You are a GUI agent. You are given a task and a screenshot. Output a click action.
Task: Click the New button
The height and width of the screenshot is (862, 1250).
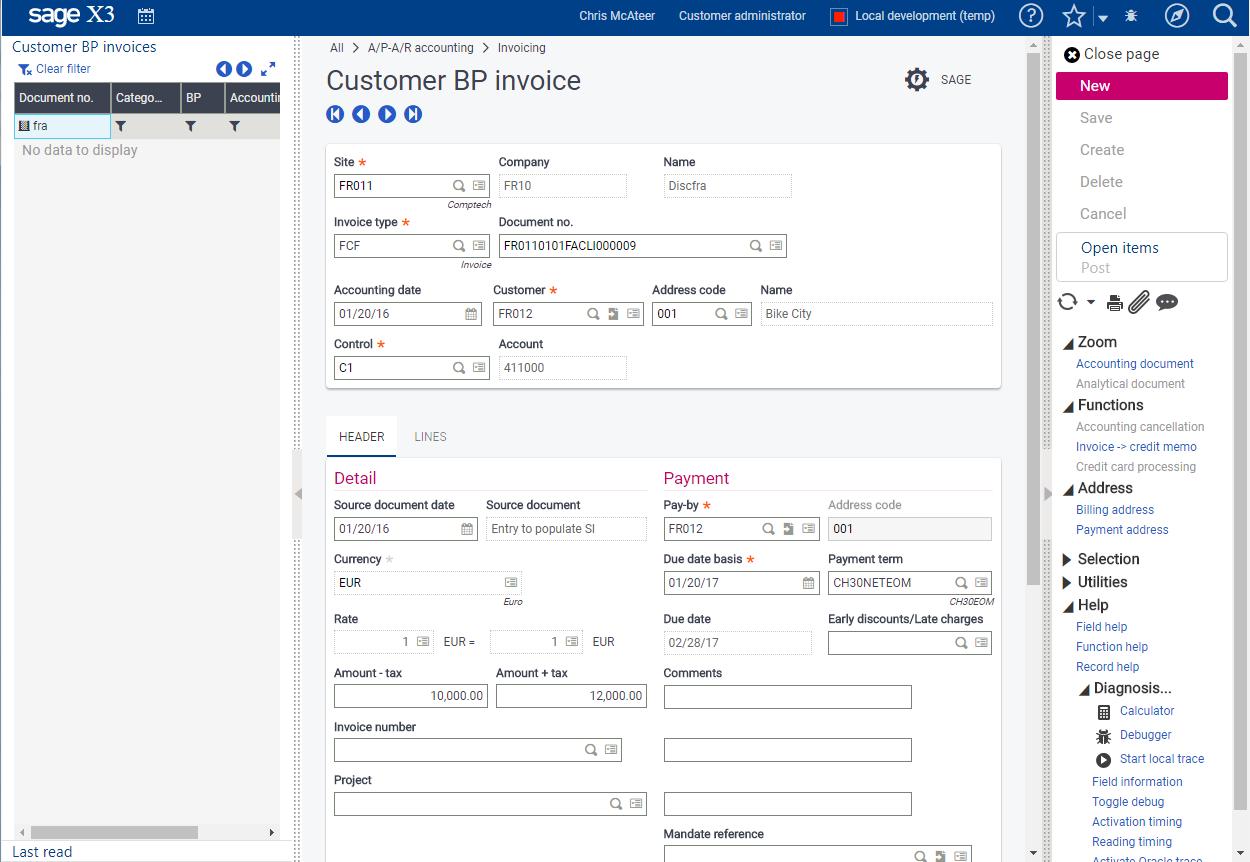point(1141,86)
